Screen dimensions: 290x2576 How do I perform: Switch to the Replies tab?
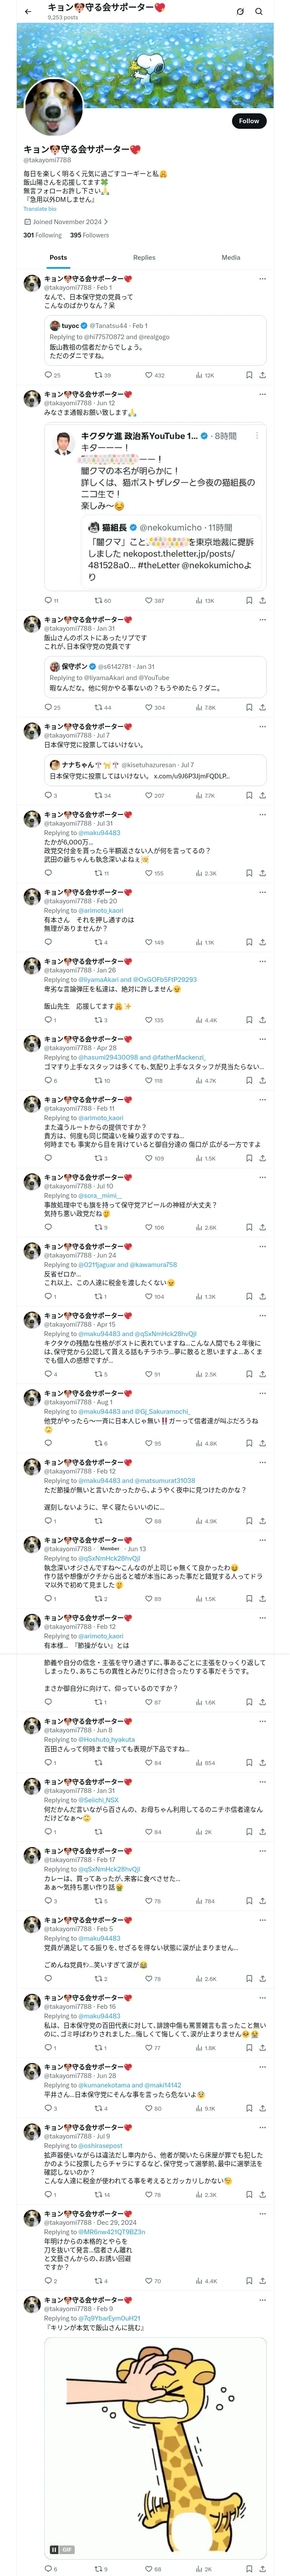pyautogui.click(x=144, y=258)
